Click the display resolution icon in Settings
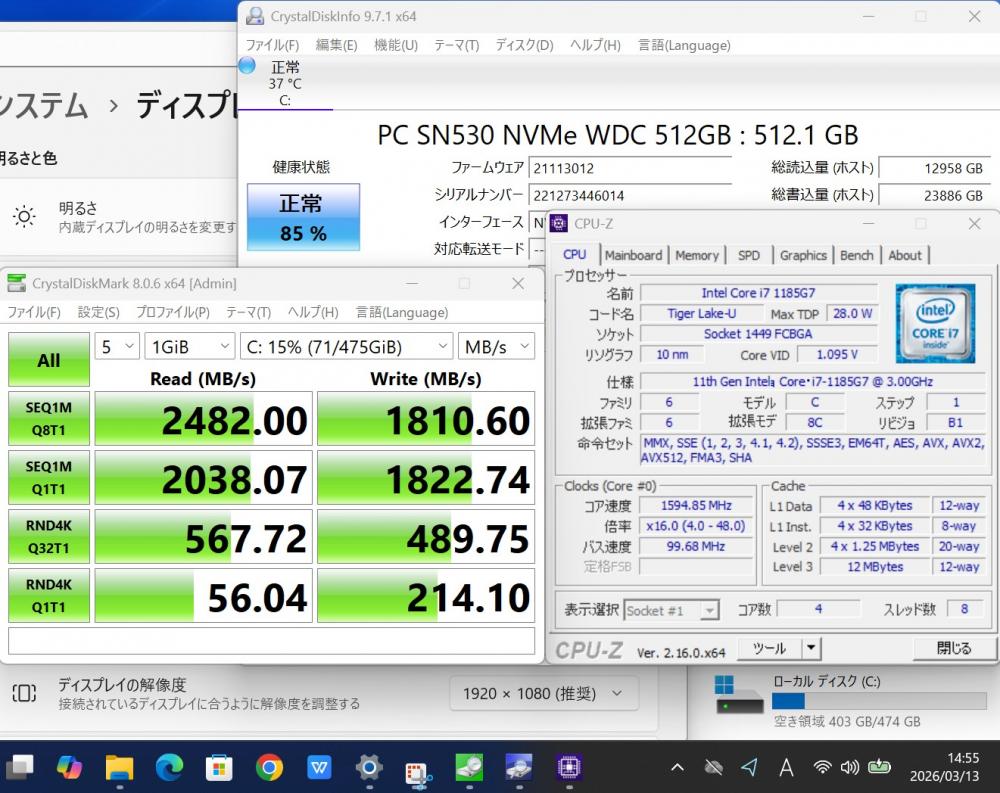Viewport: 1000px width, 793px height. tap(24, 693)
